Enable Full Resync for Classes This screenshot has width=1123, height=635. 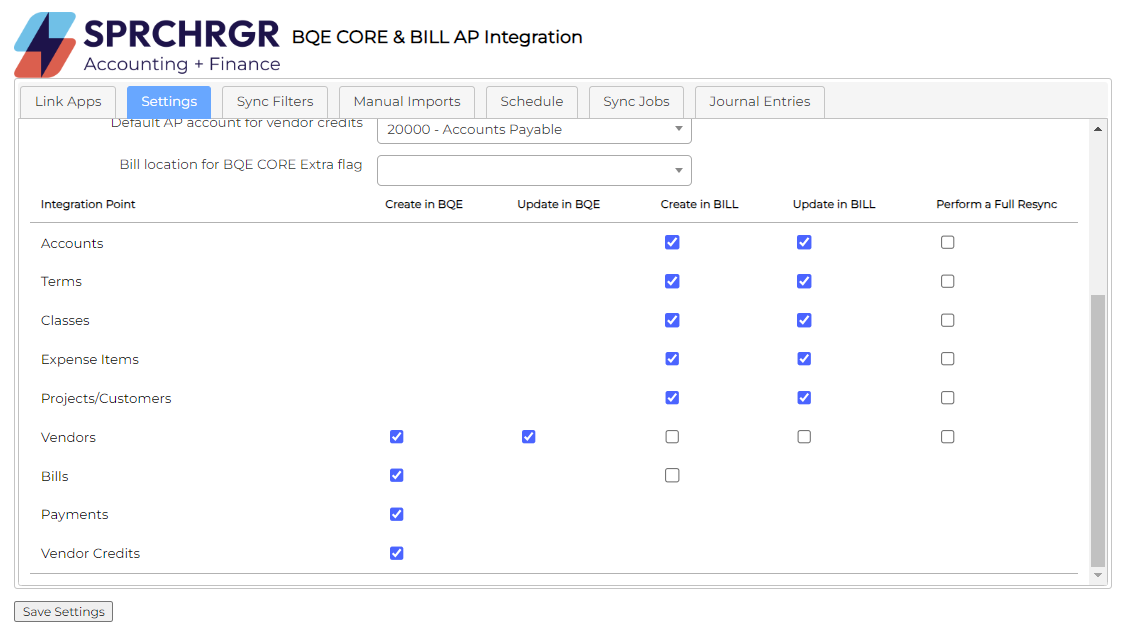tap(948, 321)
